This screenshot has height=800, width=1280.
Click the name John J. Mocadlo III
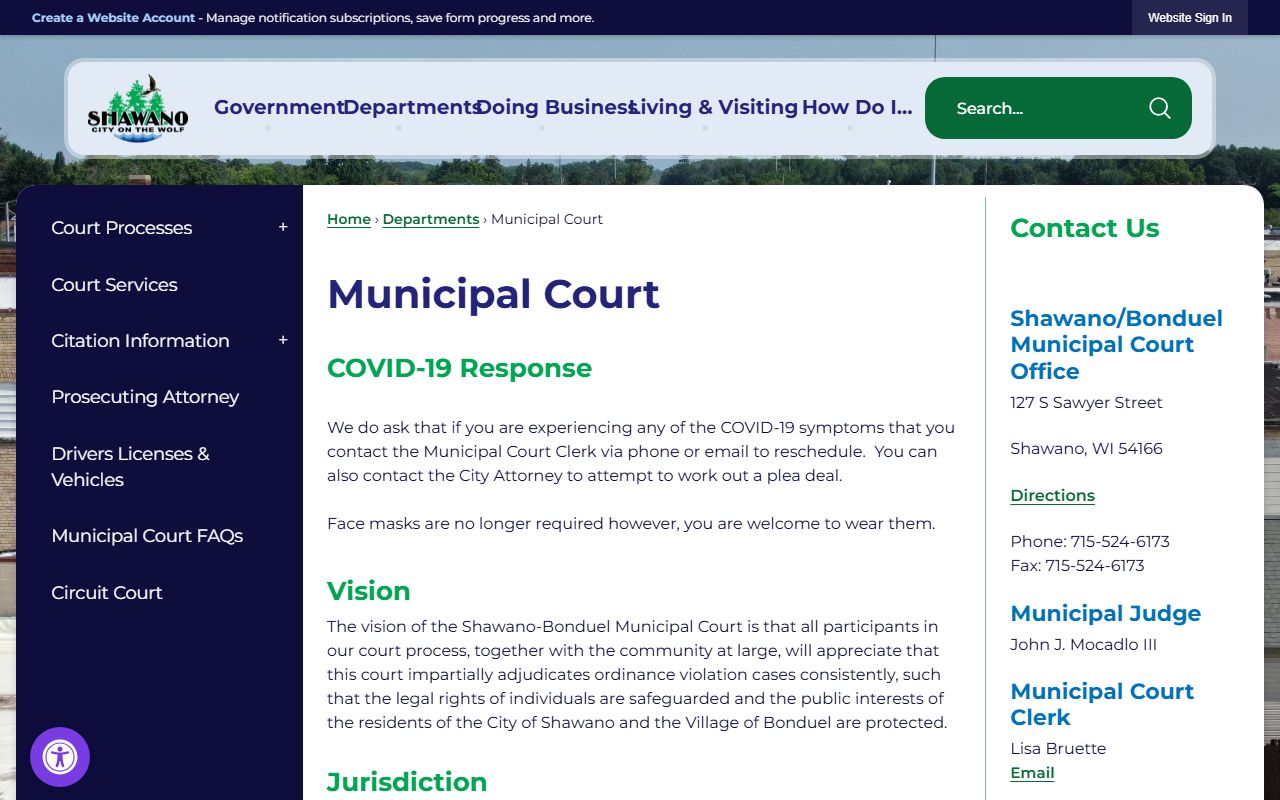1083,645
